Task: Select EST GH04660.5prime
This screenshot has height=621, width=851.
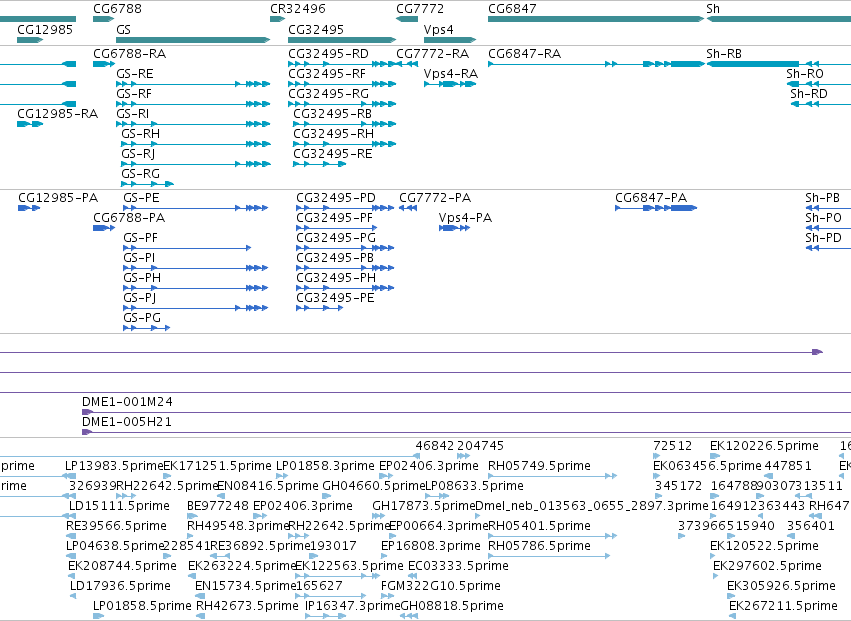Action: (327, 496)
